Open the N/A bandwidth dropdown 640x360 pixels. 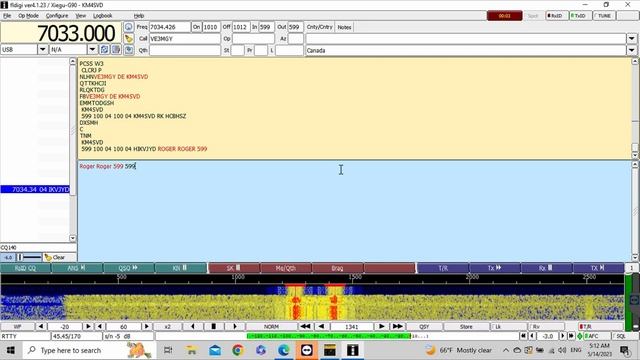pyautogui.click(x=92, y=49)
